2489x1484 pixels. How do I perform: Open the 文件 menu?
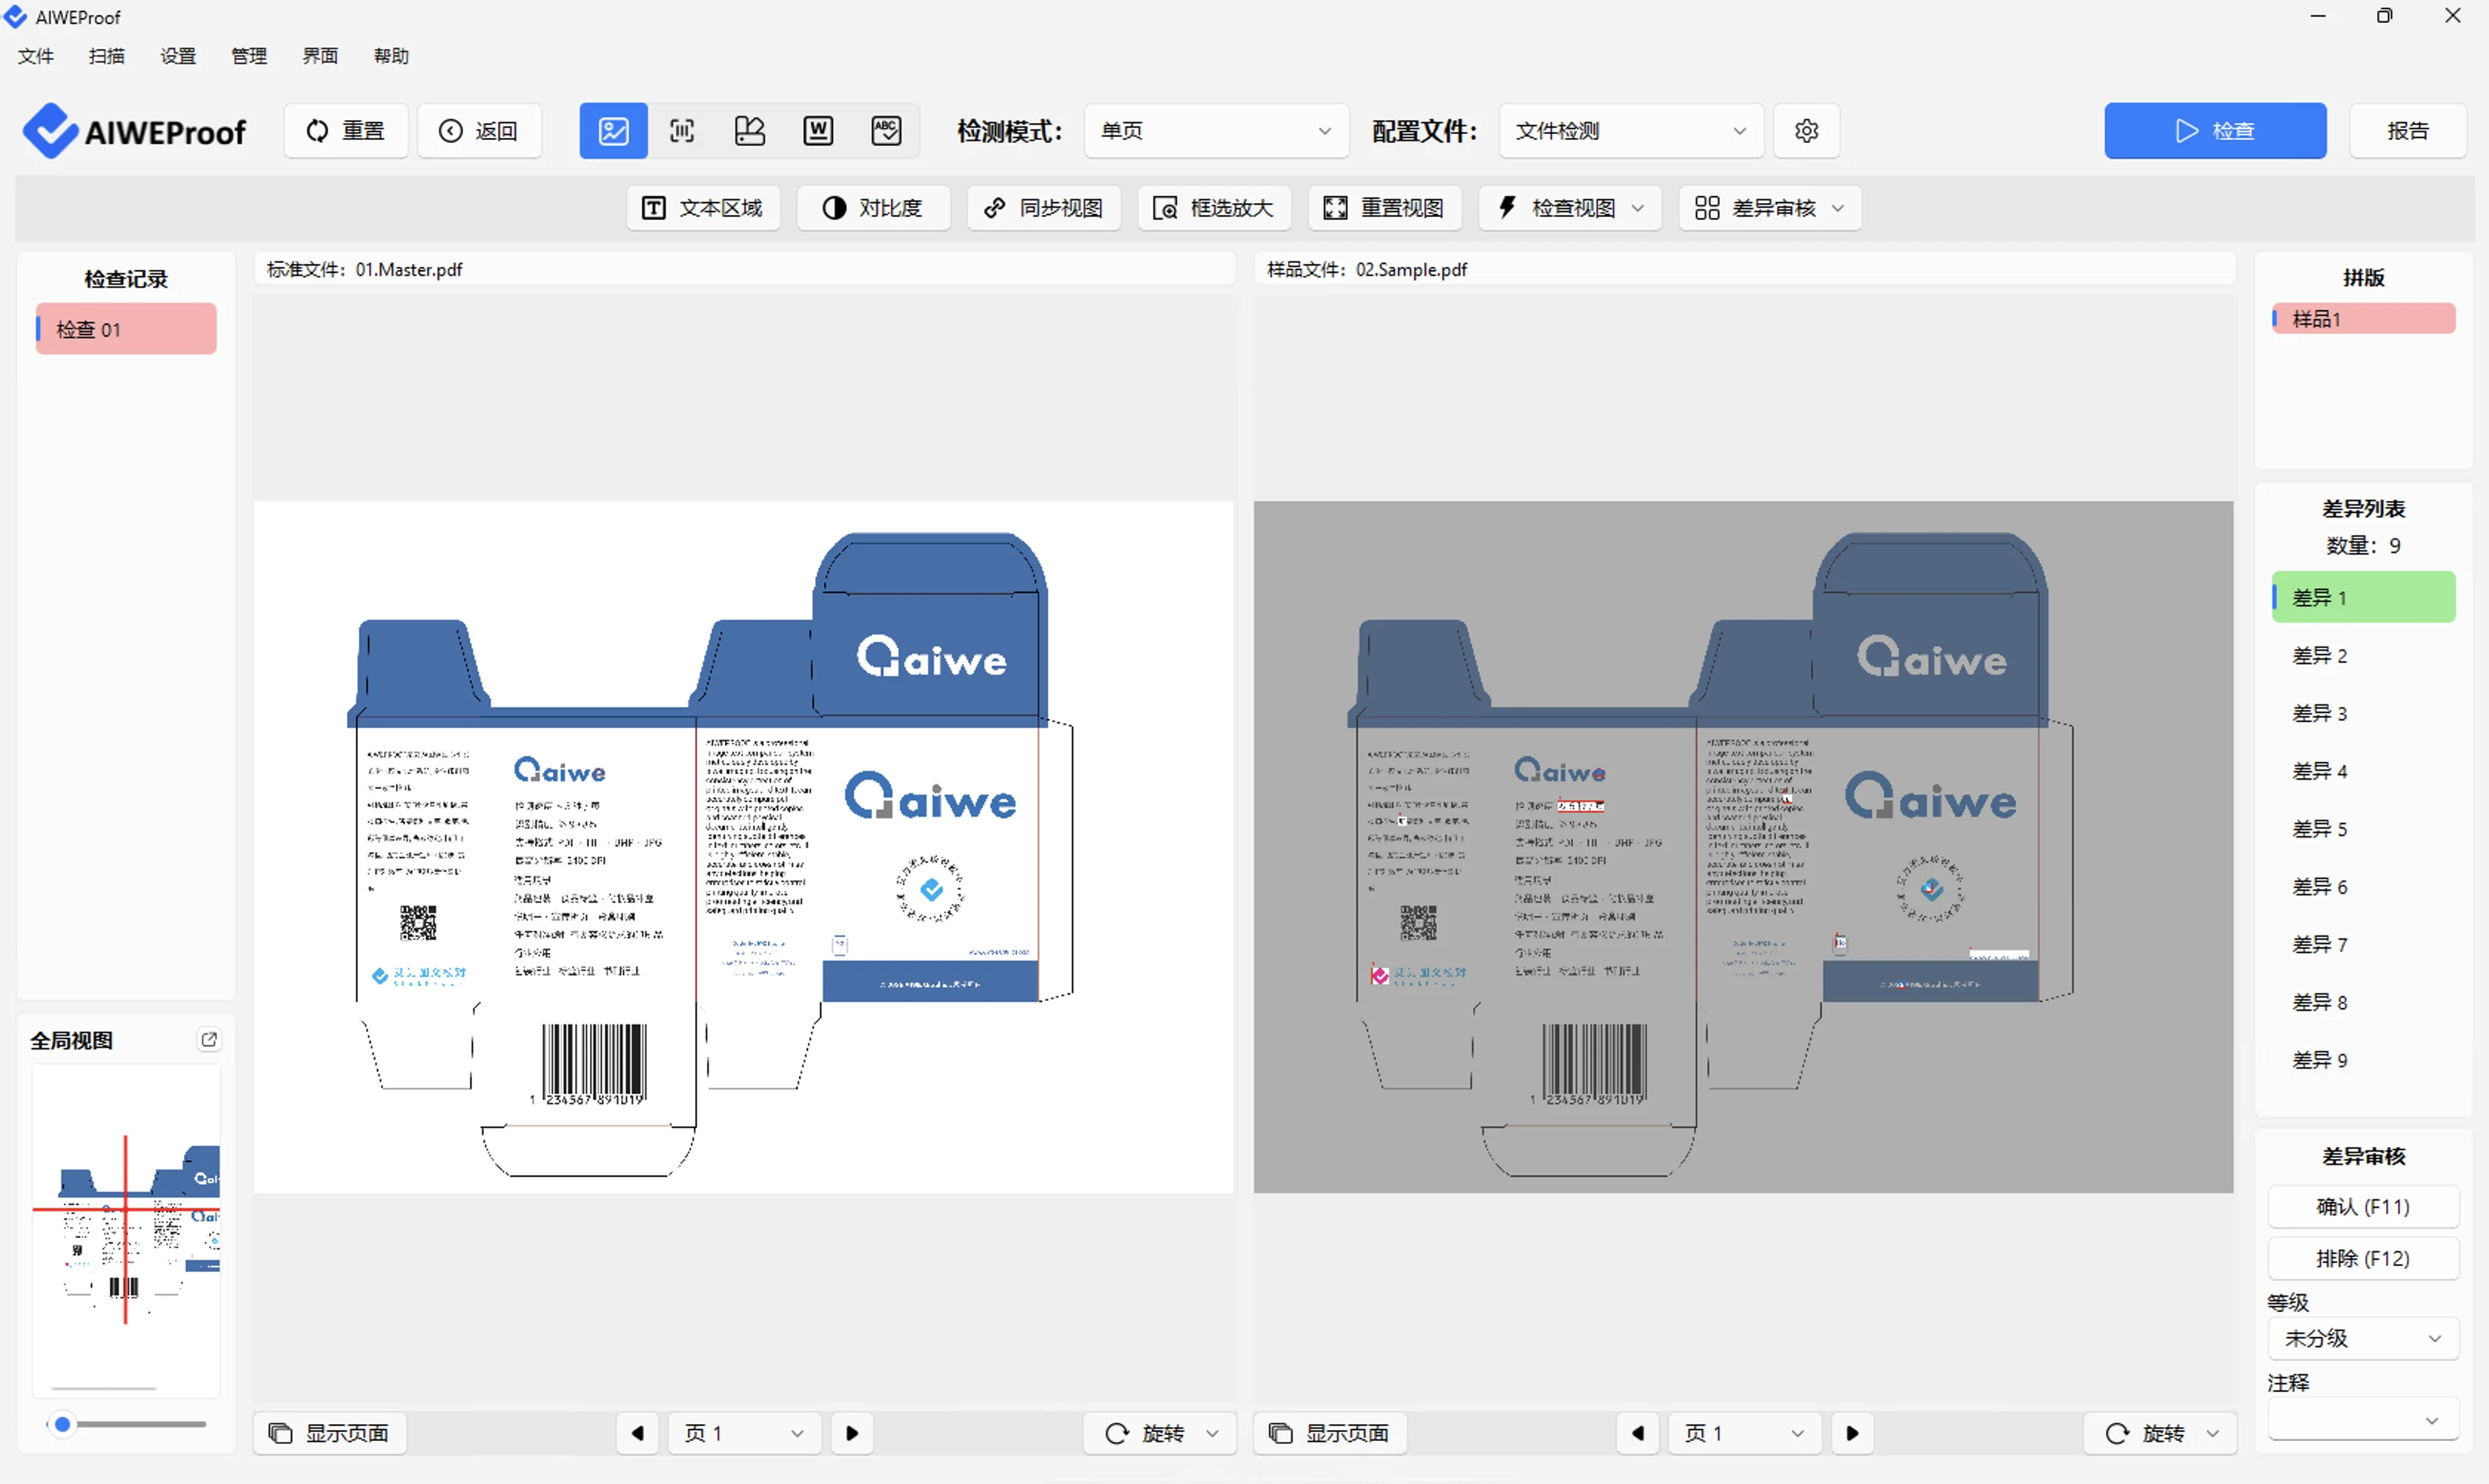pyautogui.click(x=36, y=56)
